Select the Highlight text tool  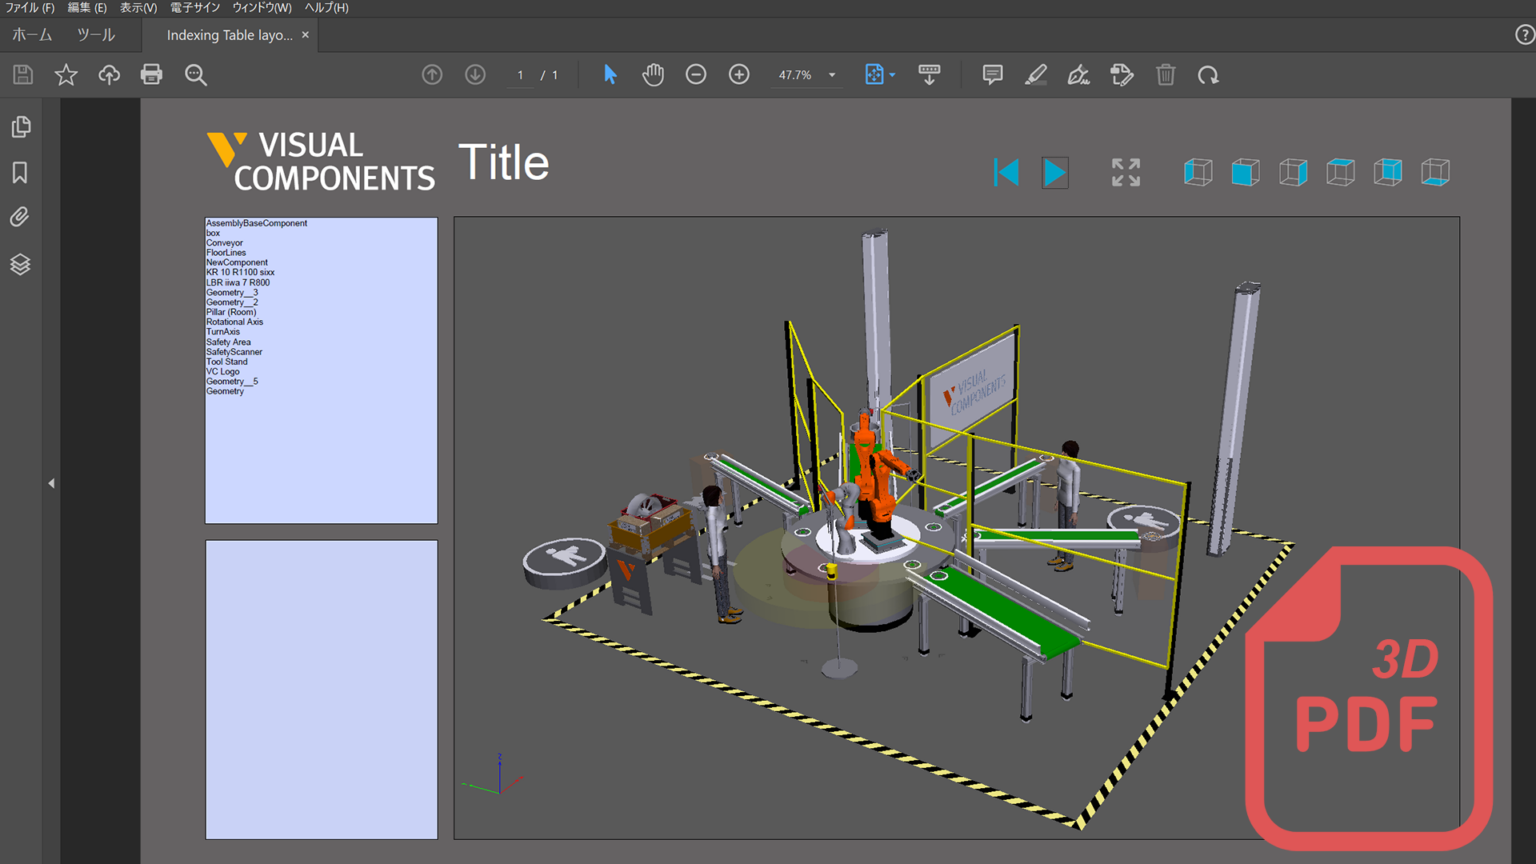[1036, 74]
